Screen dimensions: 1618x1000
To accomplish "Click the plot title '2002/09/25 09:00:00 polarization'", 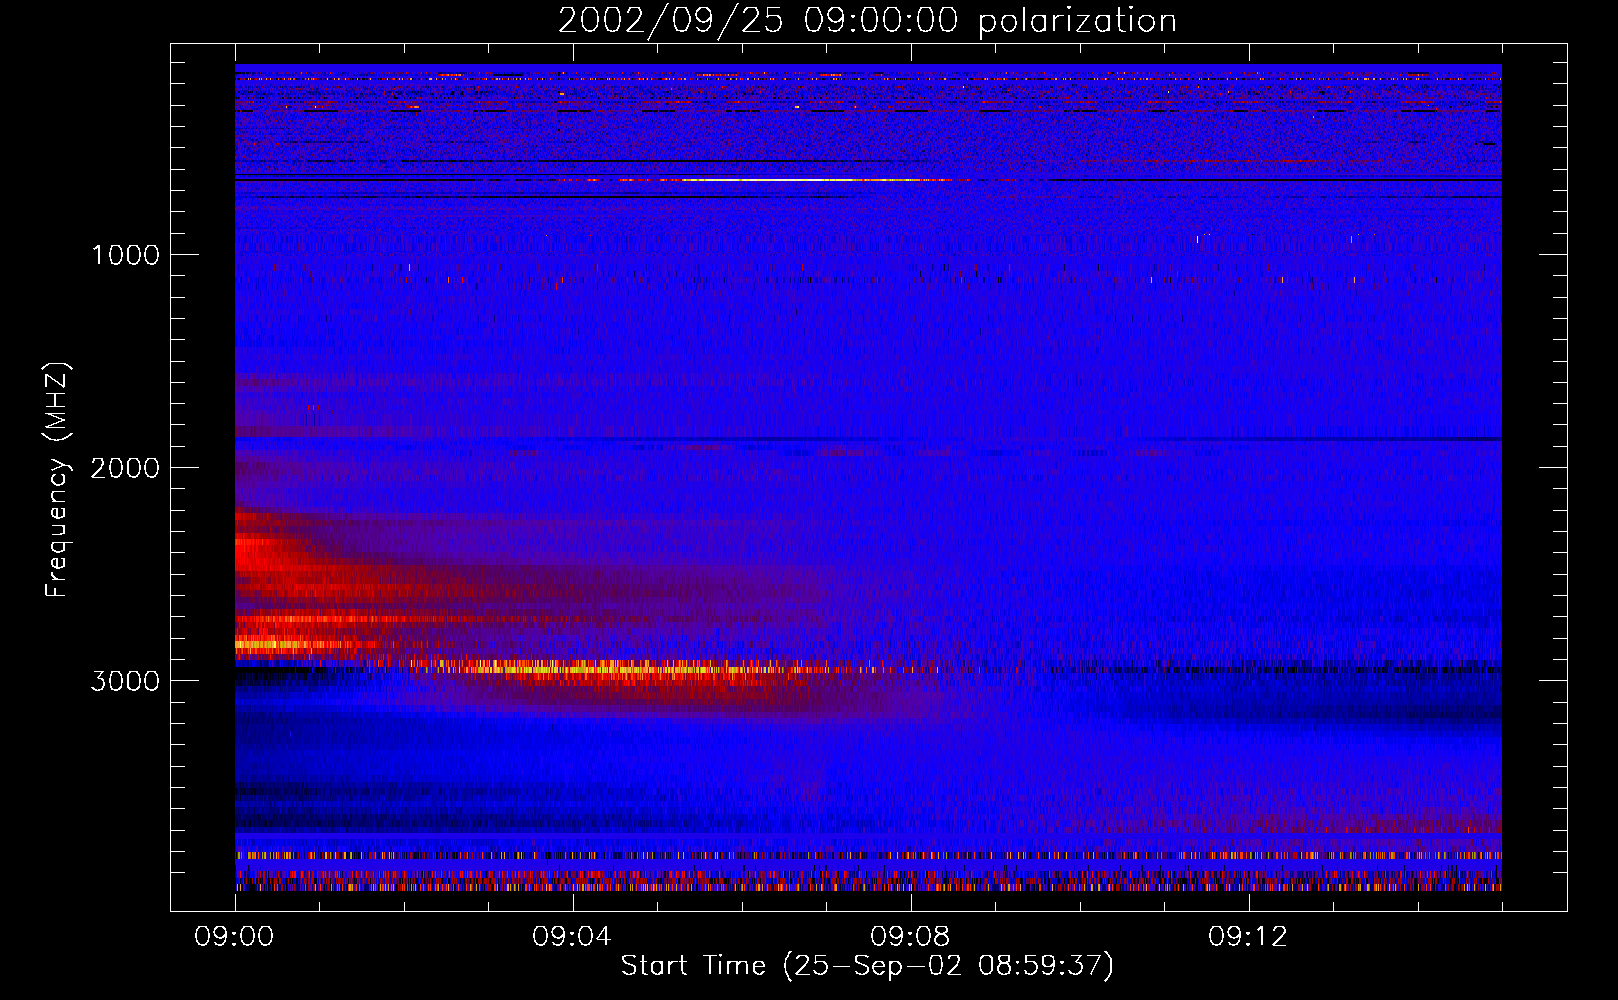I will click(867, 21).
